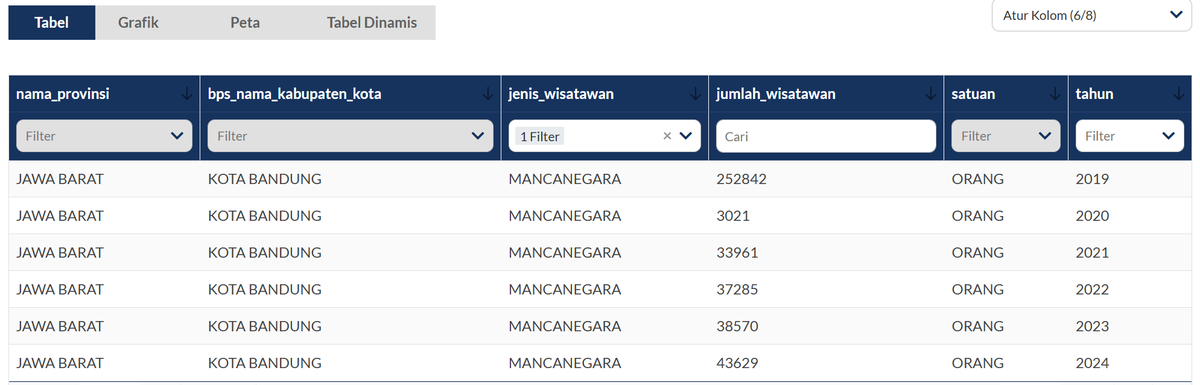Click year 2023 cell
The width and height of the screenshot is (1200, 385).
coord(1092,327)
